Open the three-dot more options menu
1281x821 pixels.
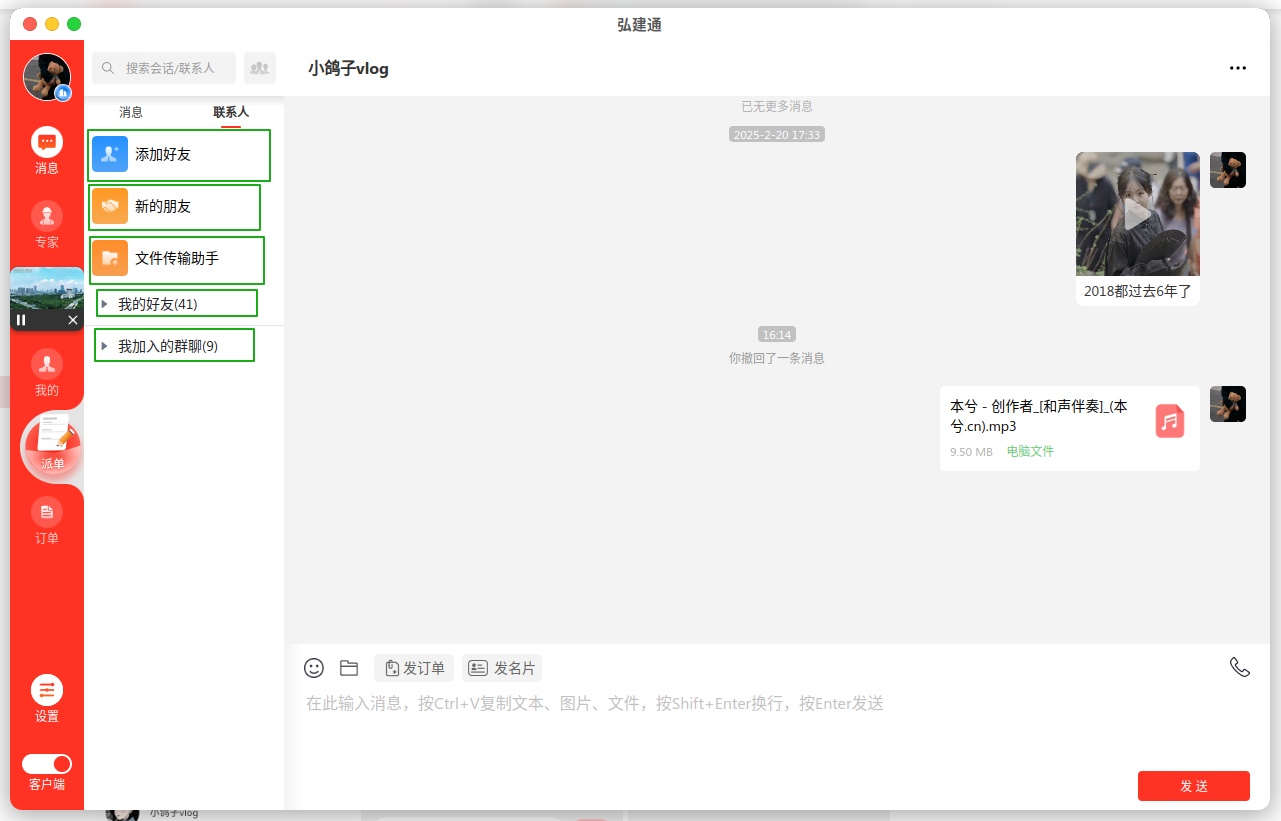(x=1238, y=68)
